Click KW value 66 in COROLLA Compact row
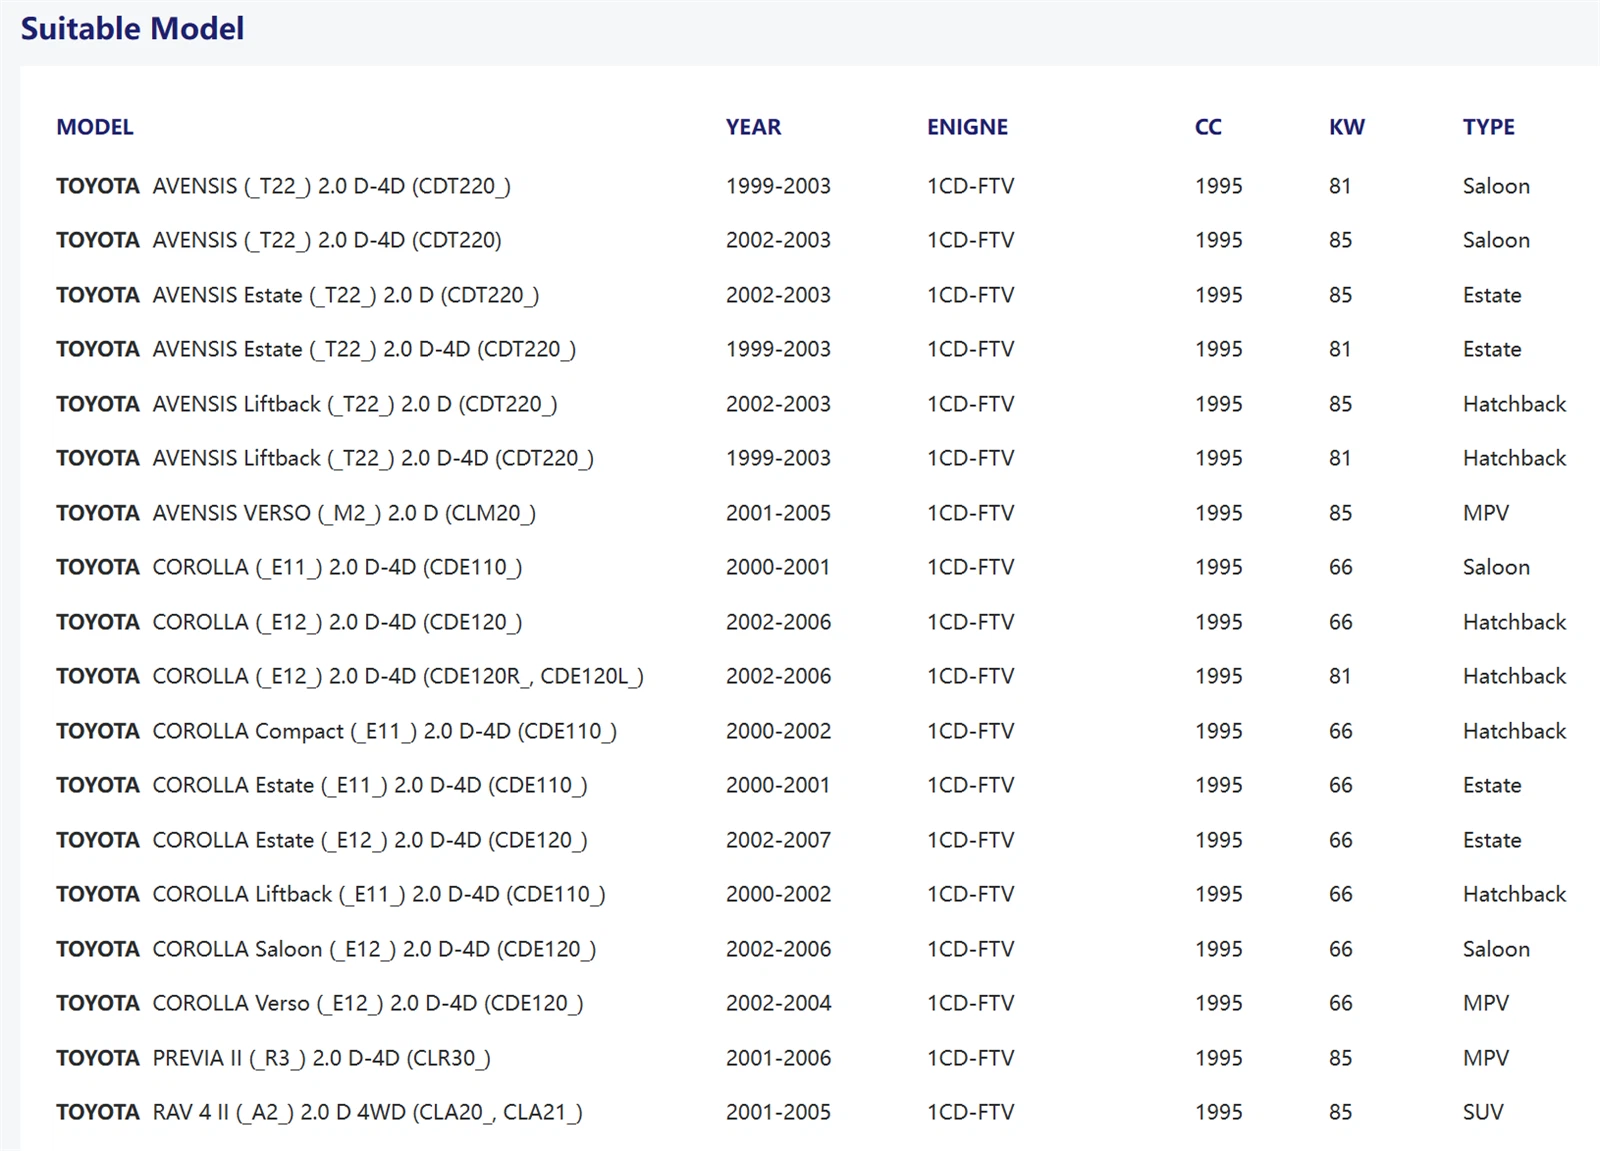Viewport: 1600px width, 1151px height. (1340, 731)
